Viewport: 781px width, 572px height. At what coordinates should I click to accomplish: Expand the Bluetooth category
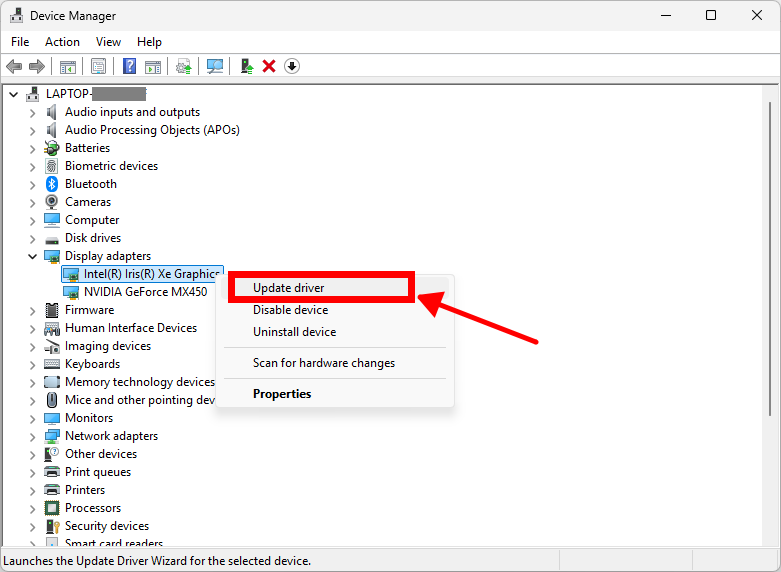click(x=32, y=184)
